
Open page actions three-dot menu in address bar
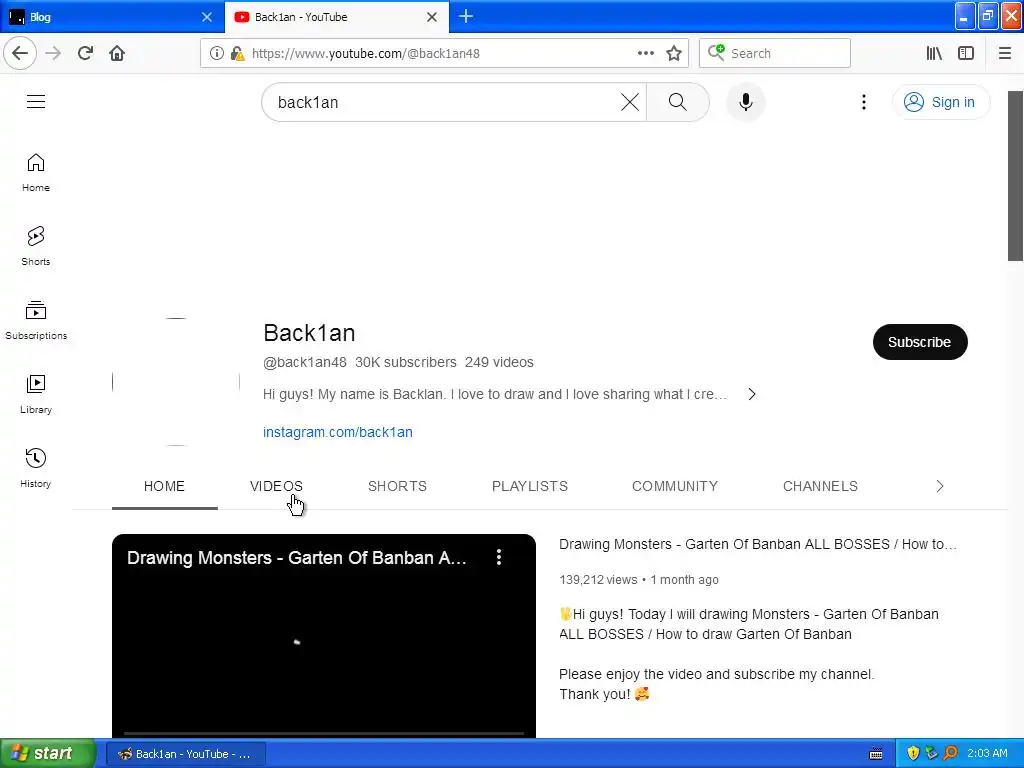pos(645,54)
